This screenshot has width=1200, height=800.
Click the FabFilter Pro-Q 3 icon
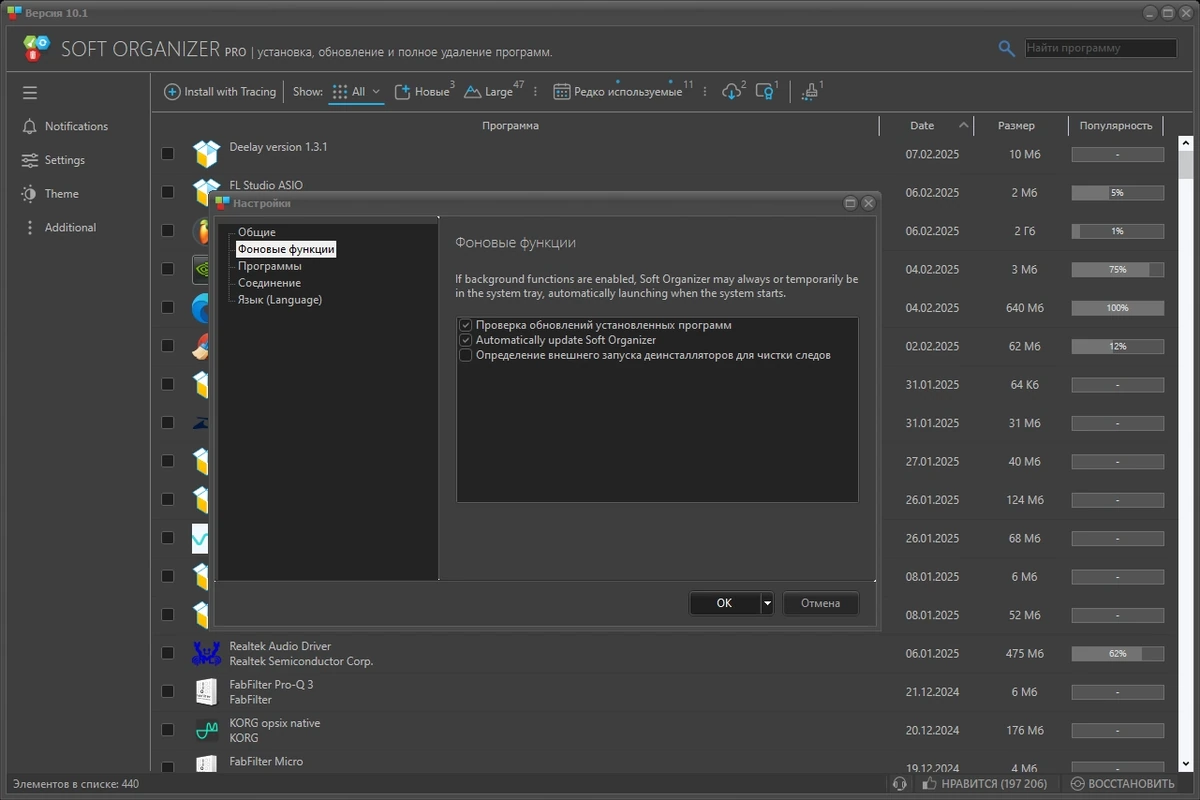tap(206, 692)
